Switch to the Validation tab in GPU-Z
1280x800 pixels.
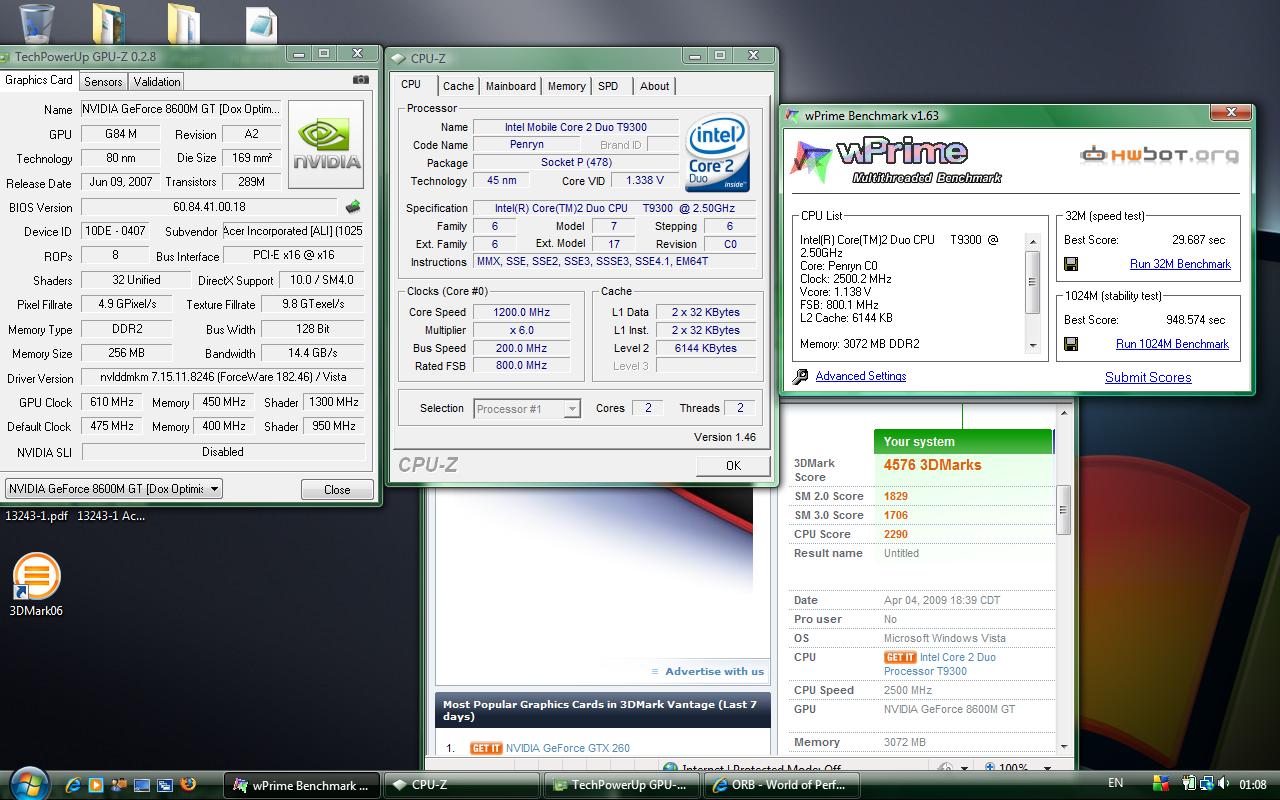pyautogui.click(x=157, y=82)
